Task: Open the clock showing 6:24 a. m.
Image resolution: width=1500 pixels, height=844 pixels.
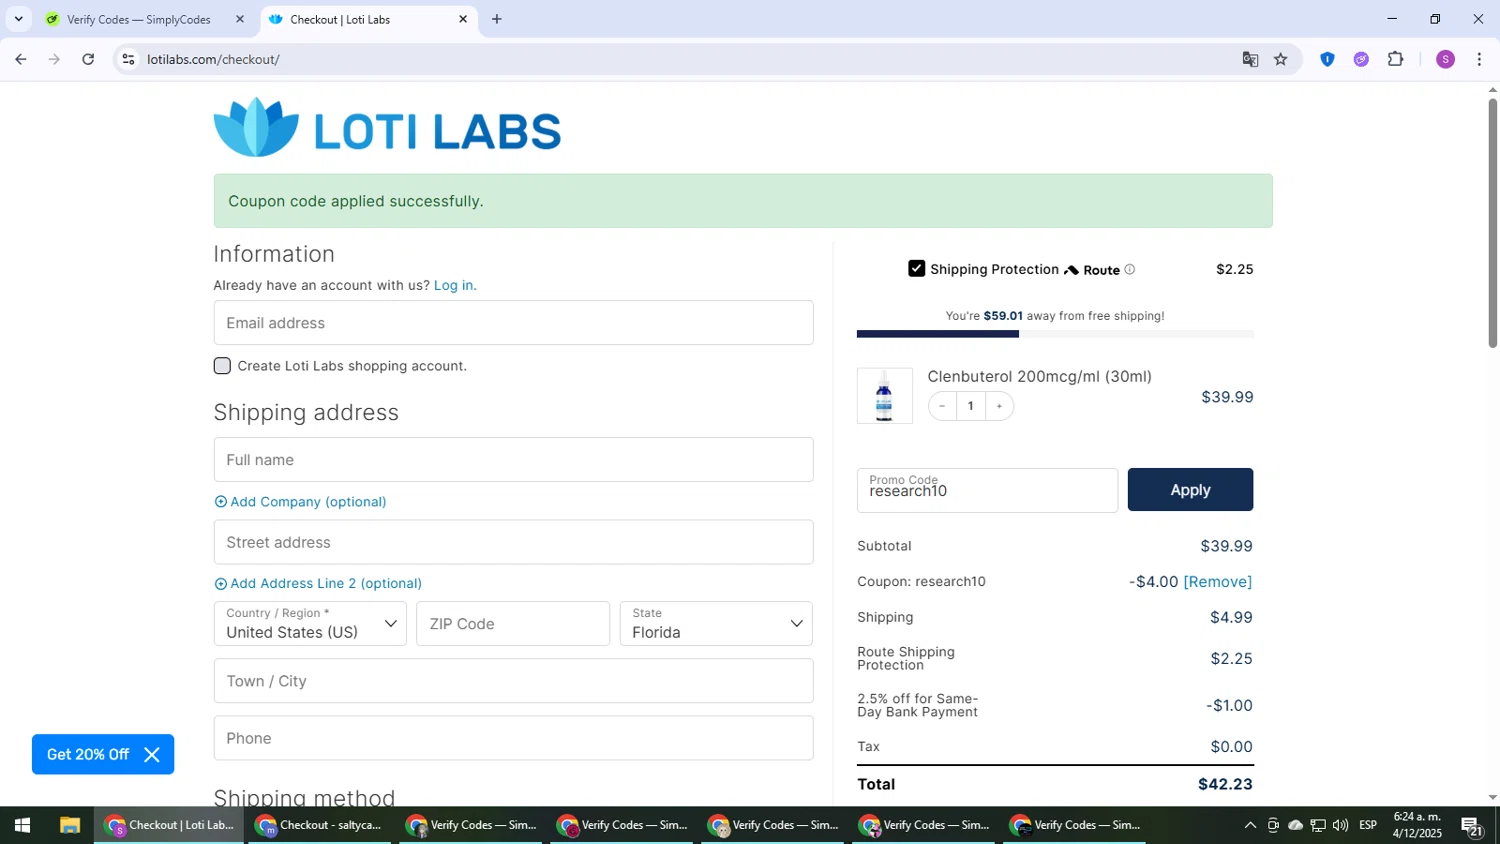Action: pos(1417,825)
